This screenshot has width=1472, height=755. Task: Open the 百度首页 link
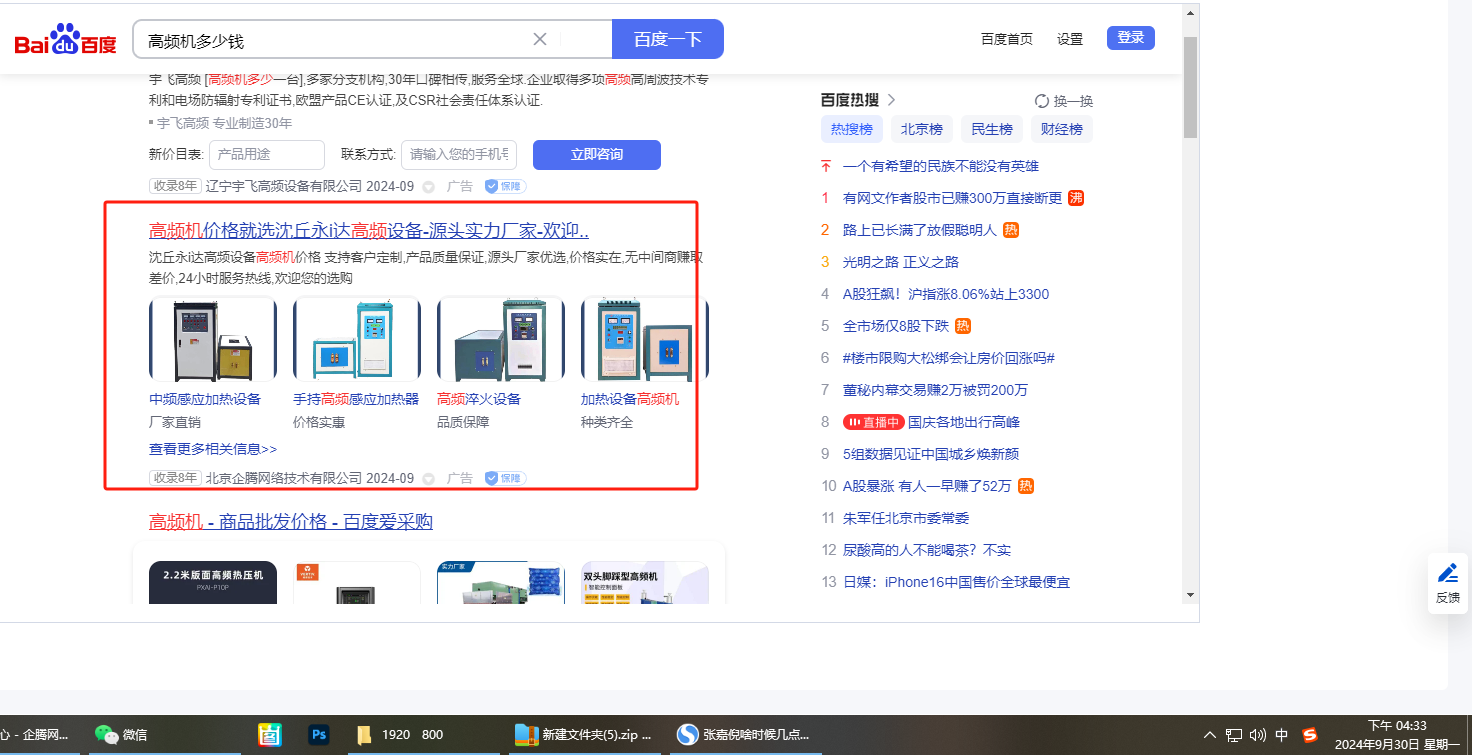[1007, 39]
